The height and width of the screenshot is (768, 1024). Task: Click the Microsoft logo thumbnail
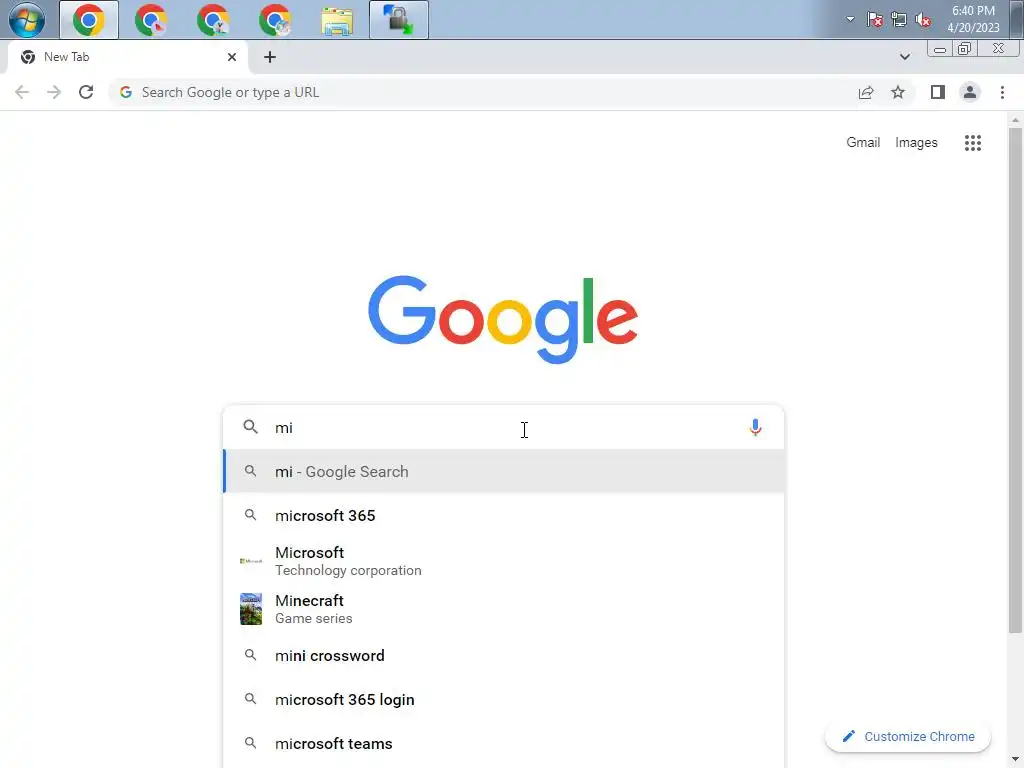[251, 561]
